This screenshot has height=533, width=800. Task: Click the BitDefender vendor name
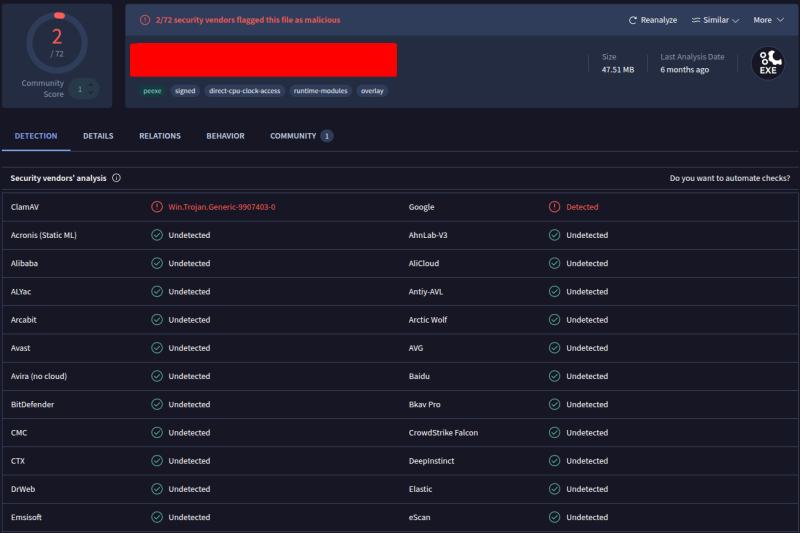coord(32,404)
